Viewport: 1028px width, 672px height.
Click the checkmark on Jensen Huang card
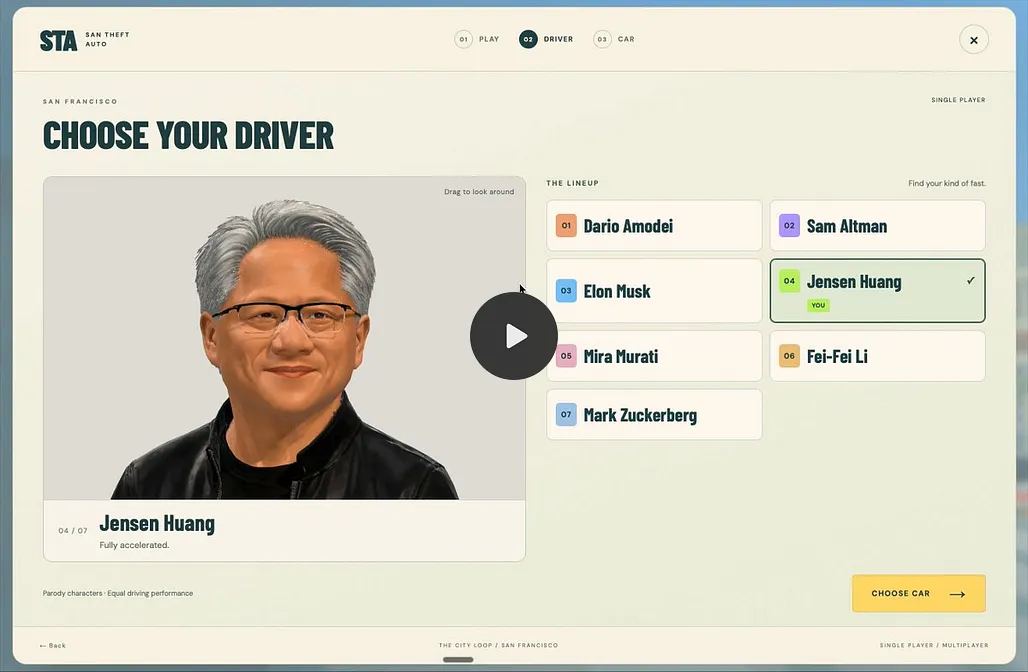pyautogui.click(x=970, y=281)
